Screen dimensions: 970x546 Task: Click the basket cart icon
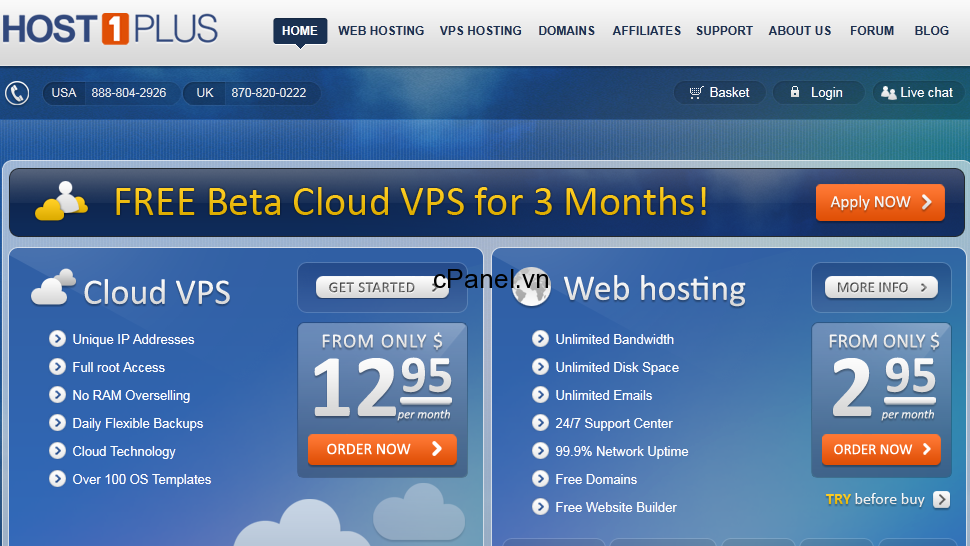(x=696, y=93)
